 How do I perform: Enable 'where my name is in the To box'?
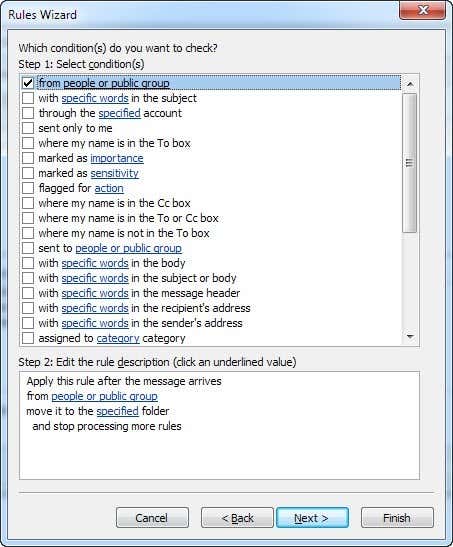[28, 143]
